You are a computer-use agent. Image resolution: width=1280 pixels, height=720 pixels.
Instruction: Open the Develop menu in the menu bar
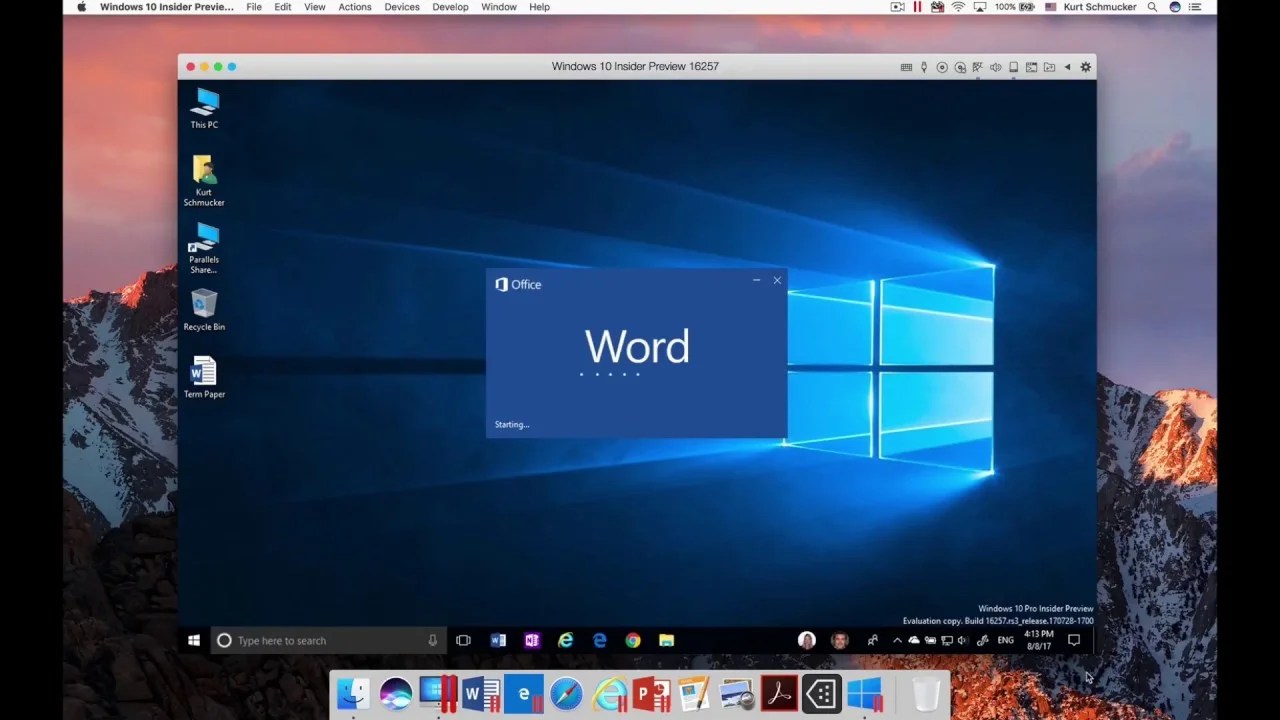click(450, 7)
